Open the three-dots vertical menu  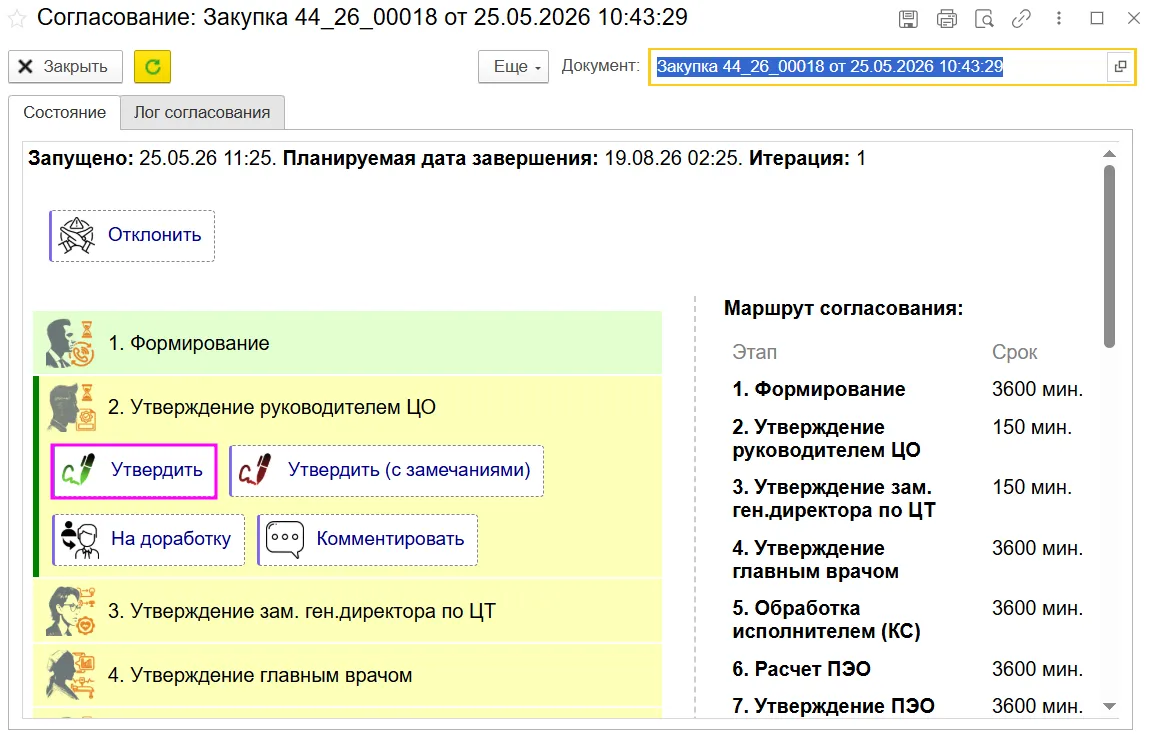pyautogui.click(x=1058, y=18)
